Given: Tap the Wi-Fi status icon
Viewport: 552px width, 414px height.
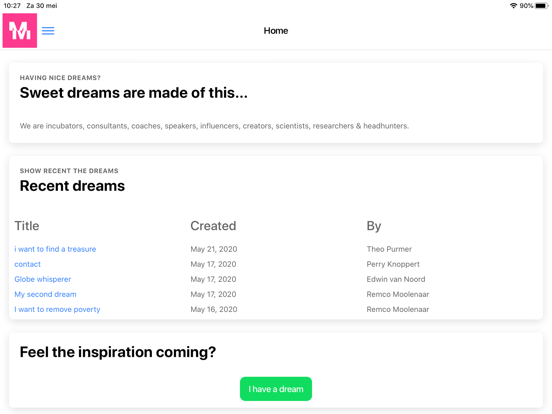Looking at the screenshot, I should (513, 6).
